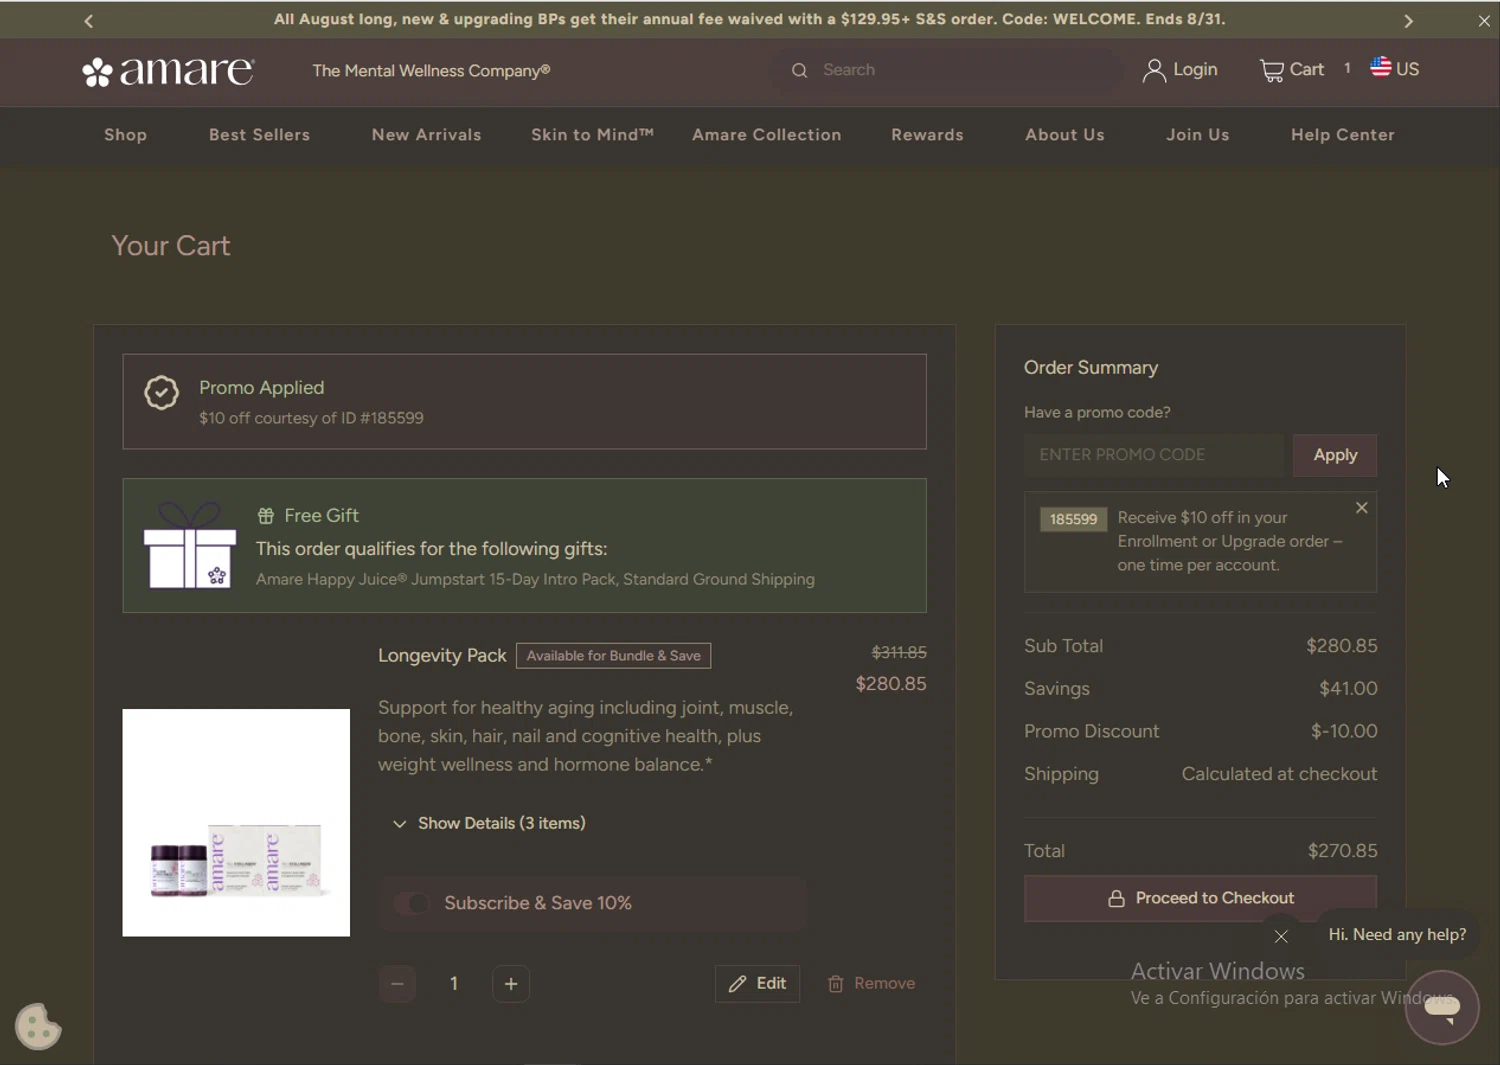The width and height of the screenshot is (1500, 1065).
Task: Click the Order Summary heading
Action: tap(1091, 368)
